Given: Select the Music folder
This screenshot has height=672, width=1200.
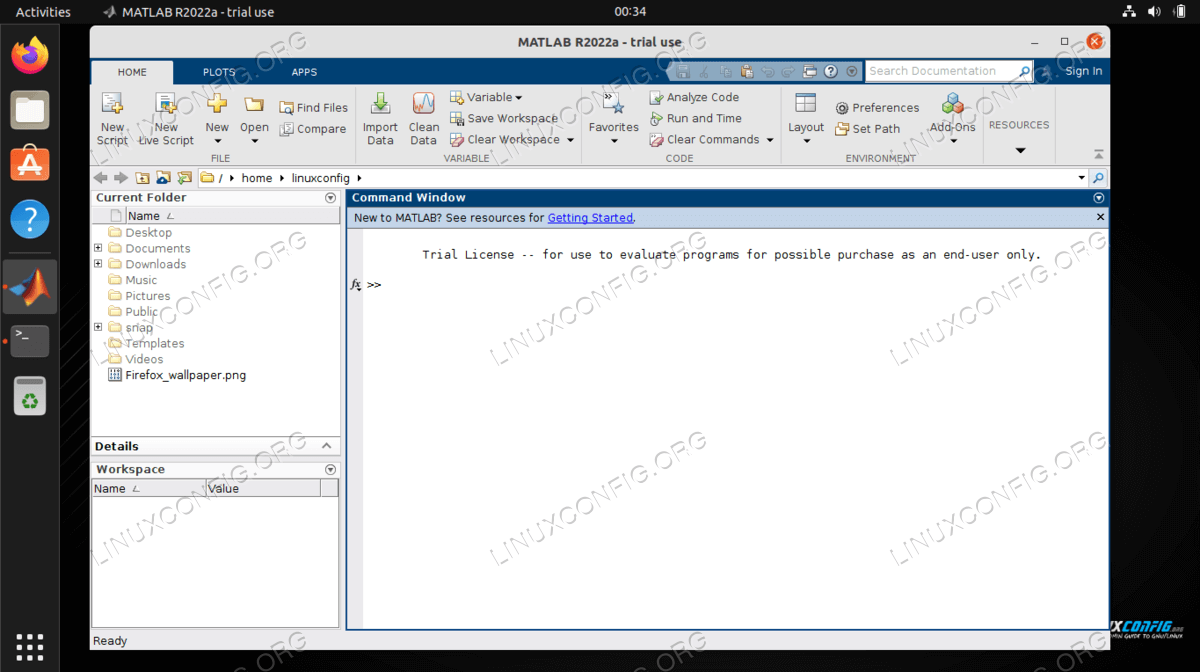Looking at the screenshot, I should click(x=141, y=280).
